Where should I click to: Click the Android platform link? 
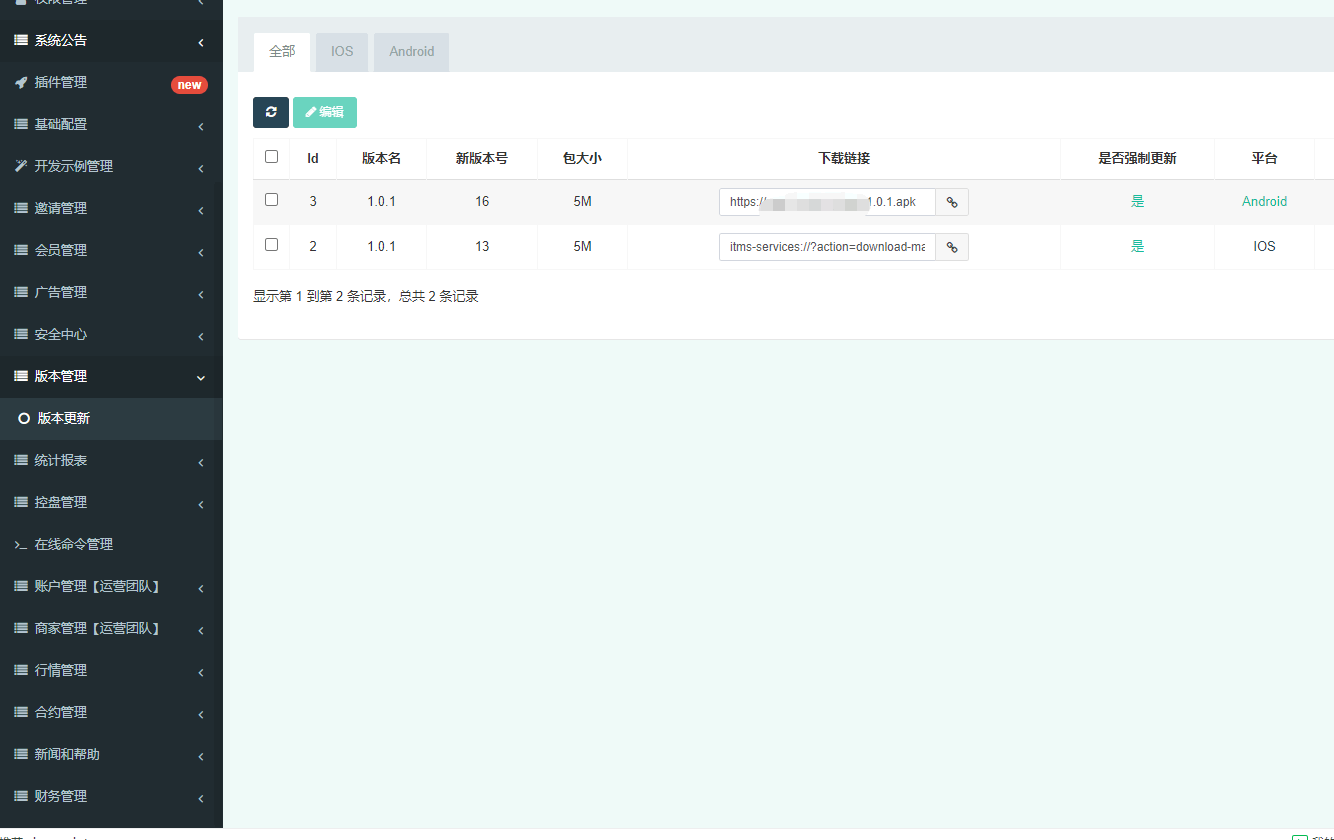[1264, 202]
